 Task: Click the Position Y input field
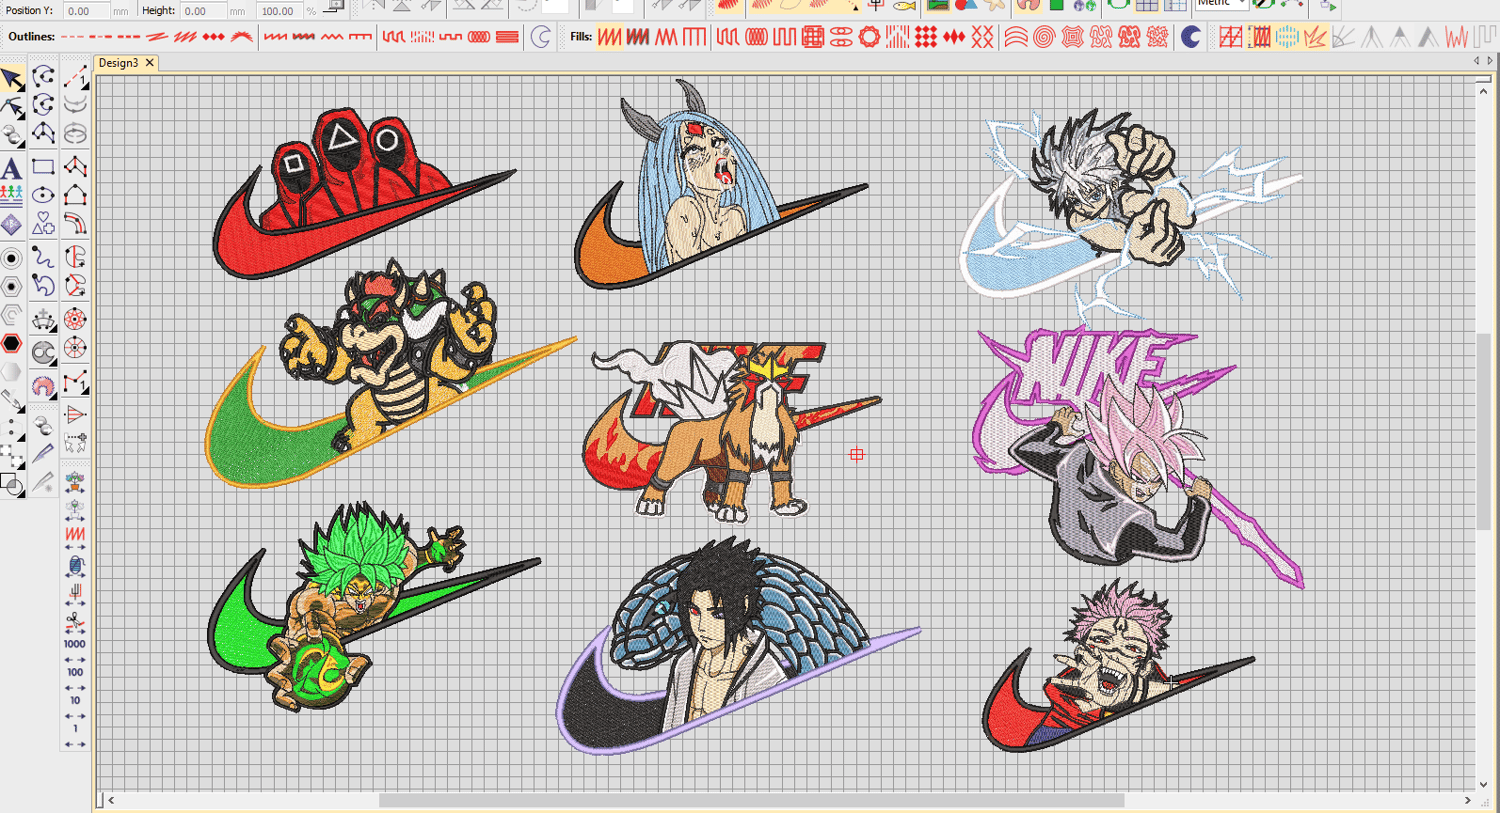point(86,11)
